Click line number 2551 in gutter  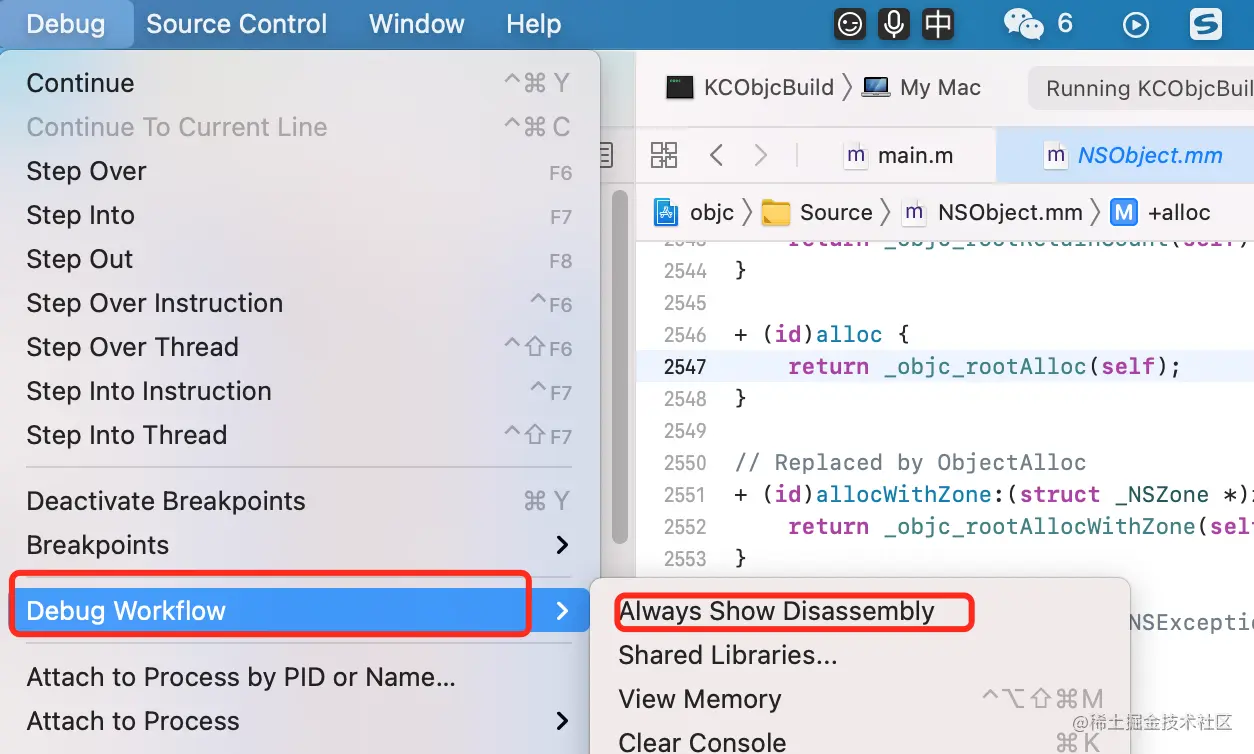point(685,495)
